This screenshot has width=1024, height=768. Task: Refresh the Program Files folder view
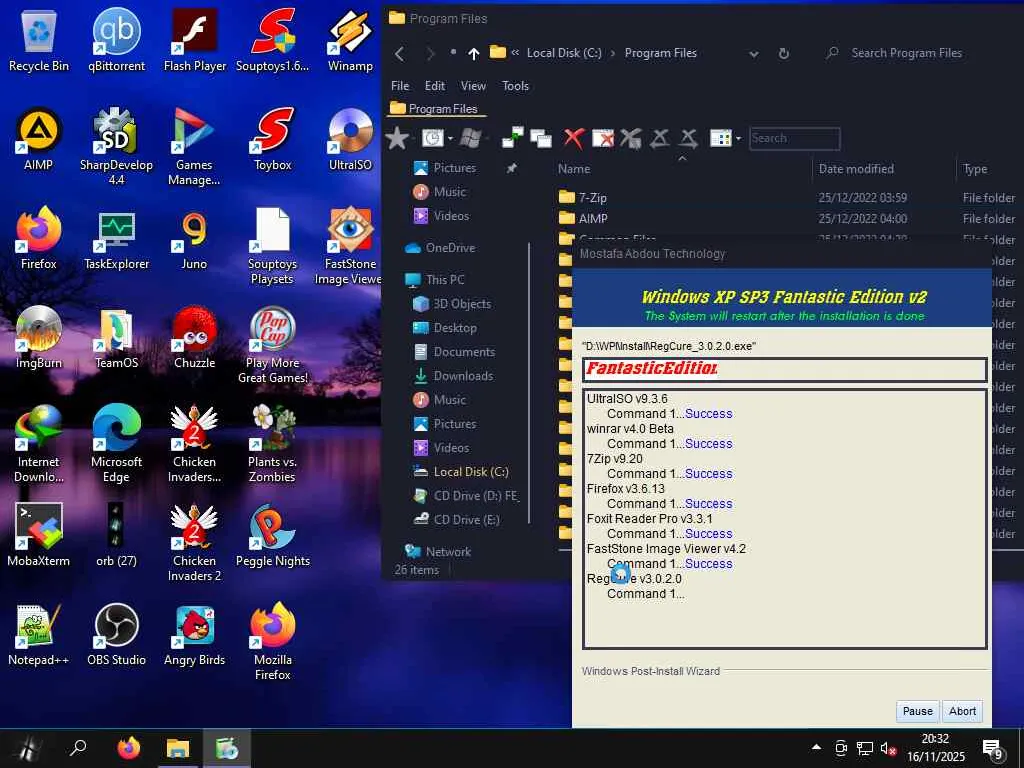point(784,54)
